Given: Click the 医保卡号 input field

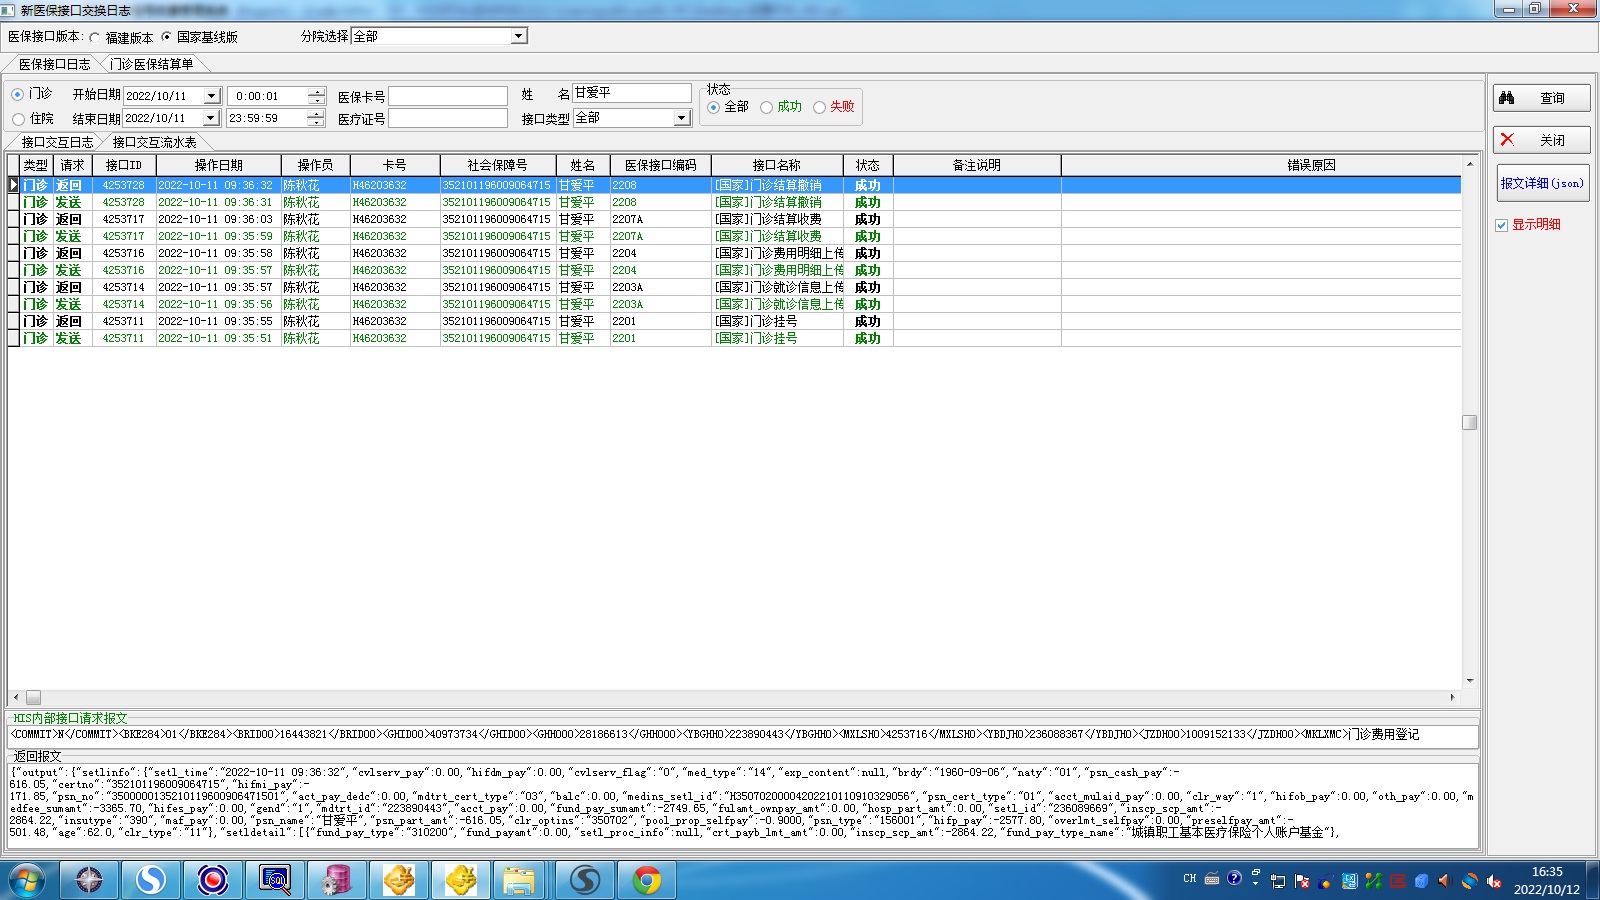Looking at the screenshot, I should click(448, 96).
